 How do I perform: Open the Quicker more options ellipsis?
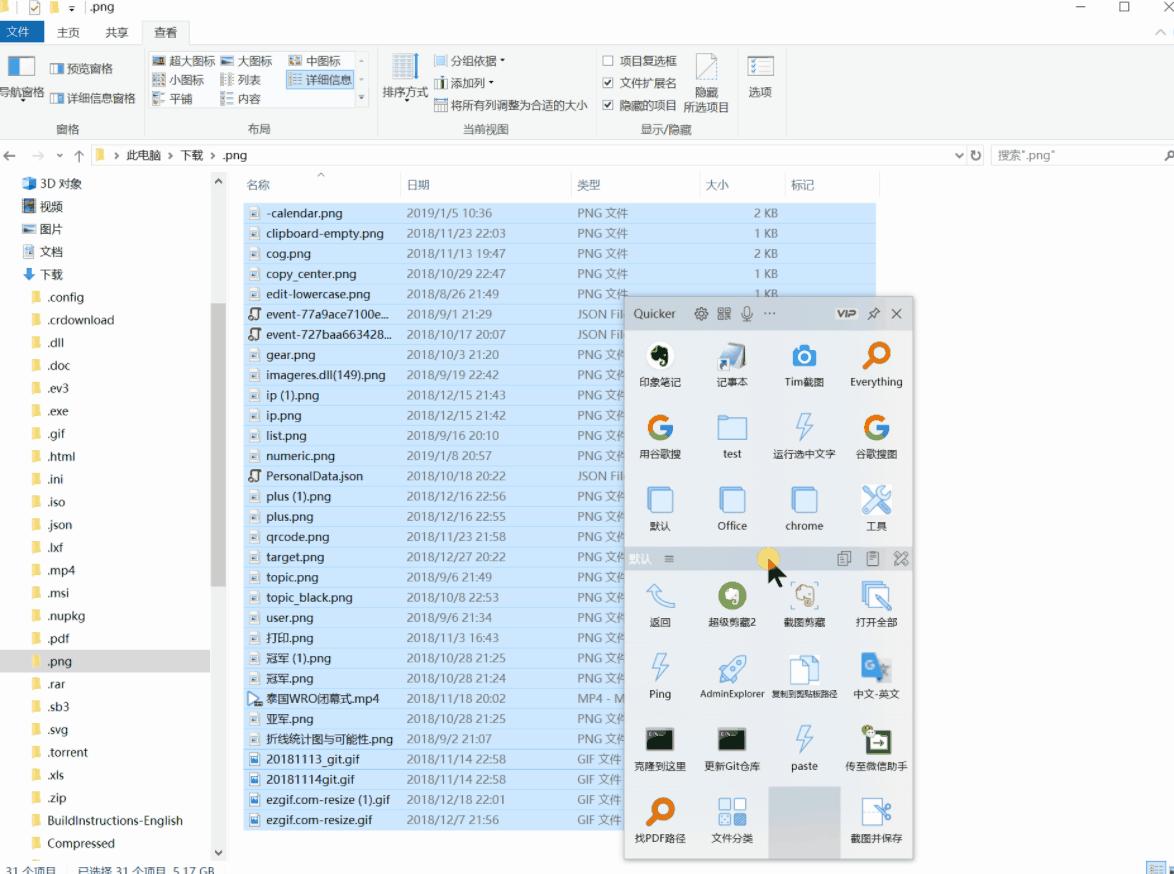pos(770,314)
